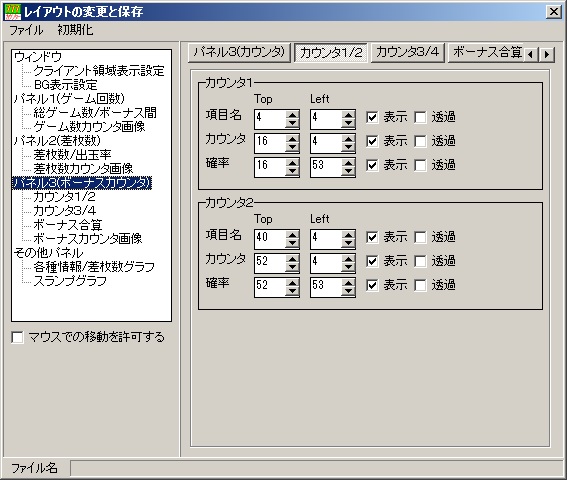Click the application icon in the title bar
This screenshot has width=567, height=480.
pyautogui.click(x=13, y=12)
